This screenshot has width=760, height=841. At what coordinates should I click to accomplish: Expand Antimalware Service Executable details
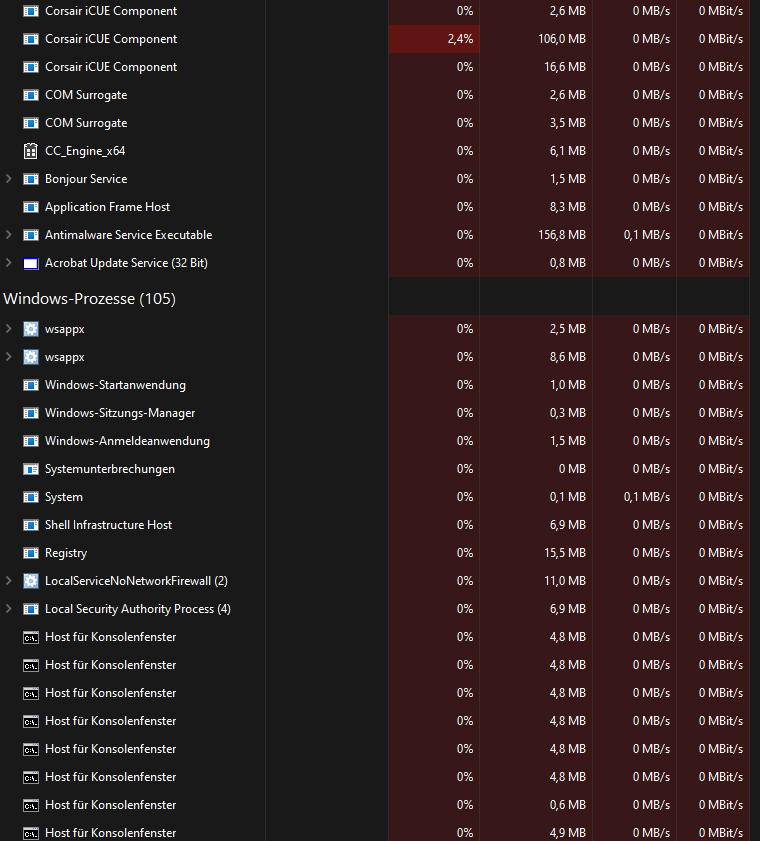point(9,234)
